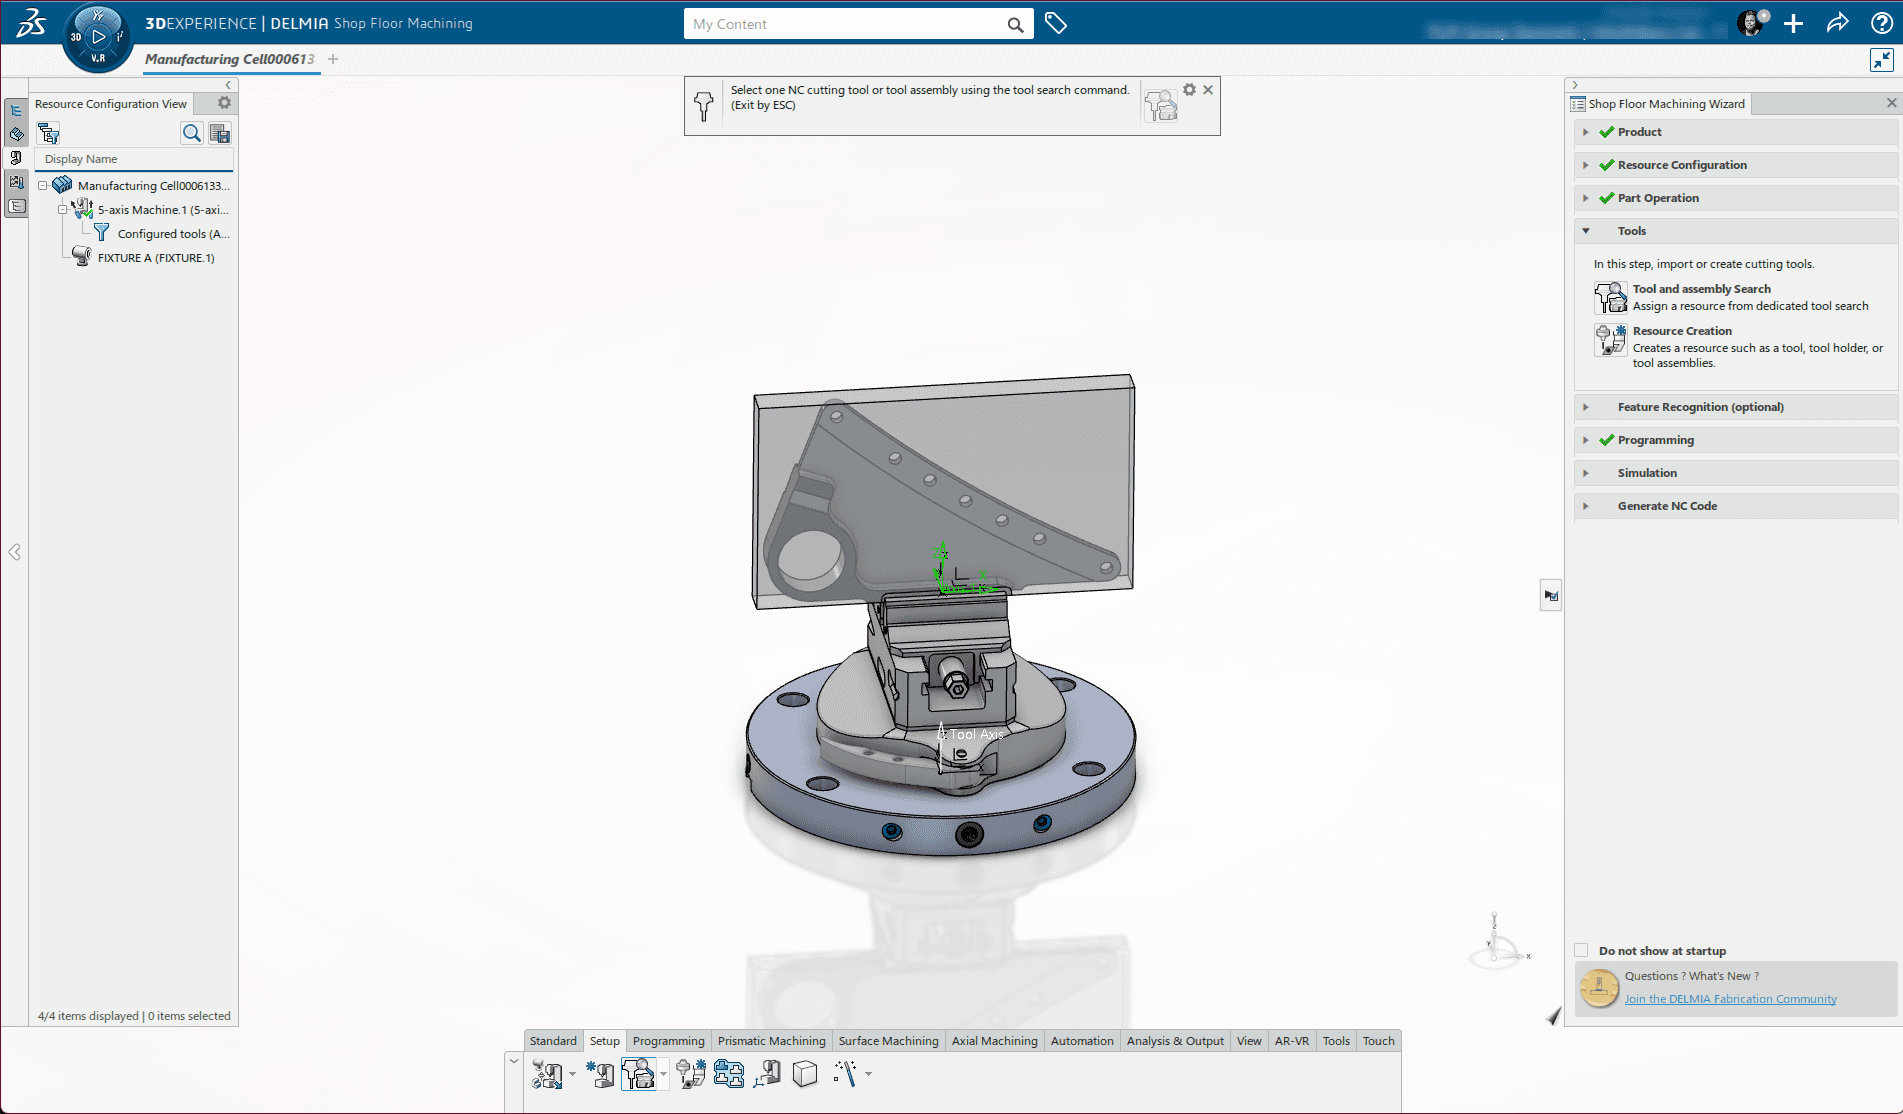
Task: Switch to the Axial Machining tab
Action: coord(994,1041)
